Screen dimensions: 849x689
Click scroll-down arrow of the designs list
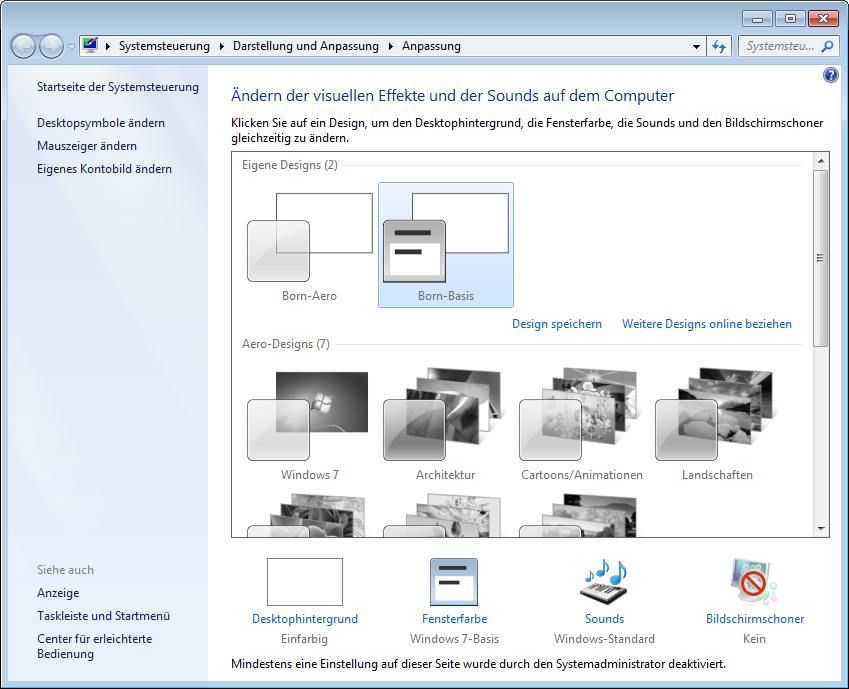click(x=821, y=529)
